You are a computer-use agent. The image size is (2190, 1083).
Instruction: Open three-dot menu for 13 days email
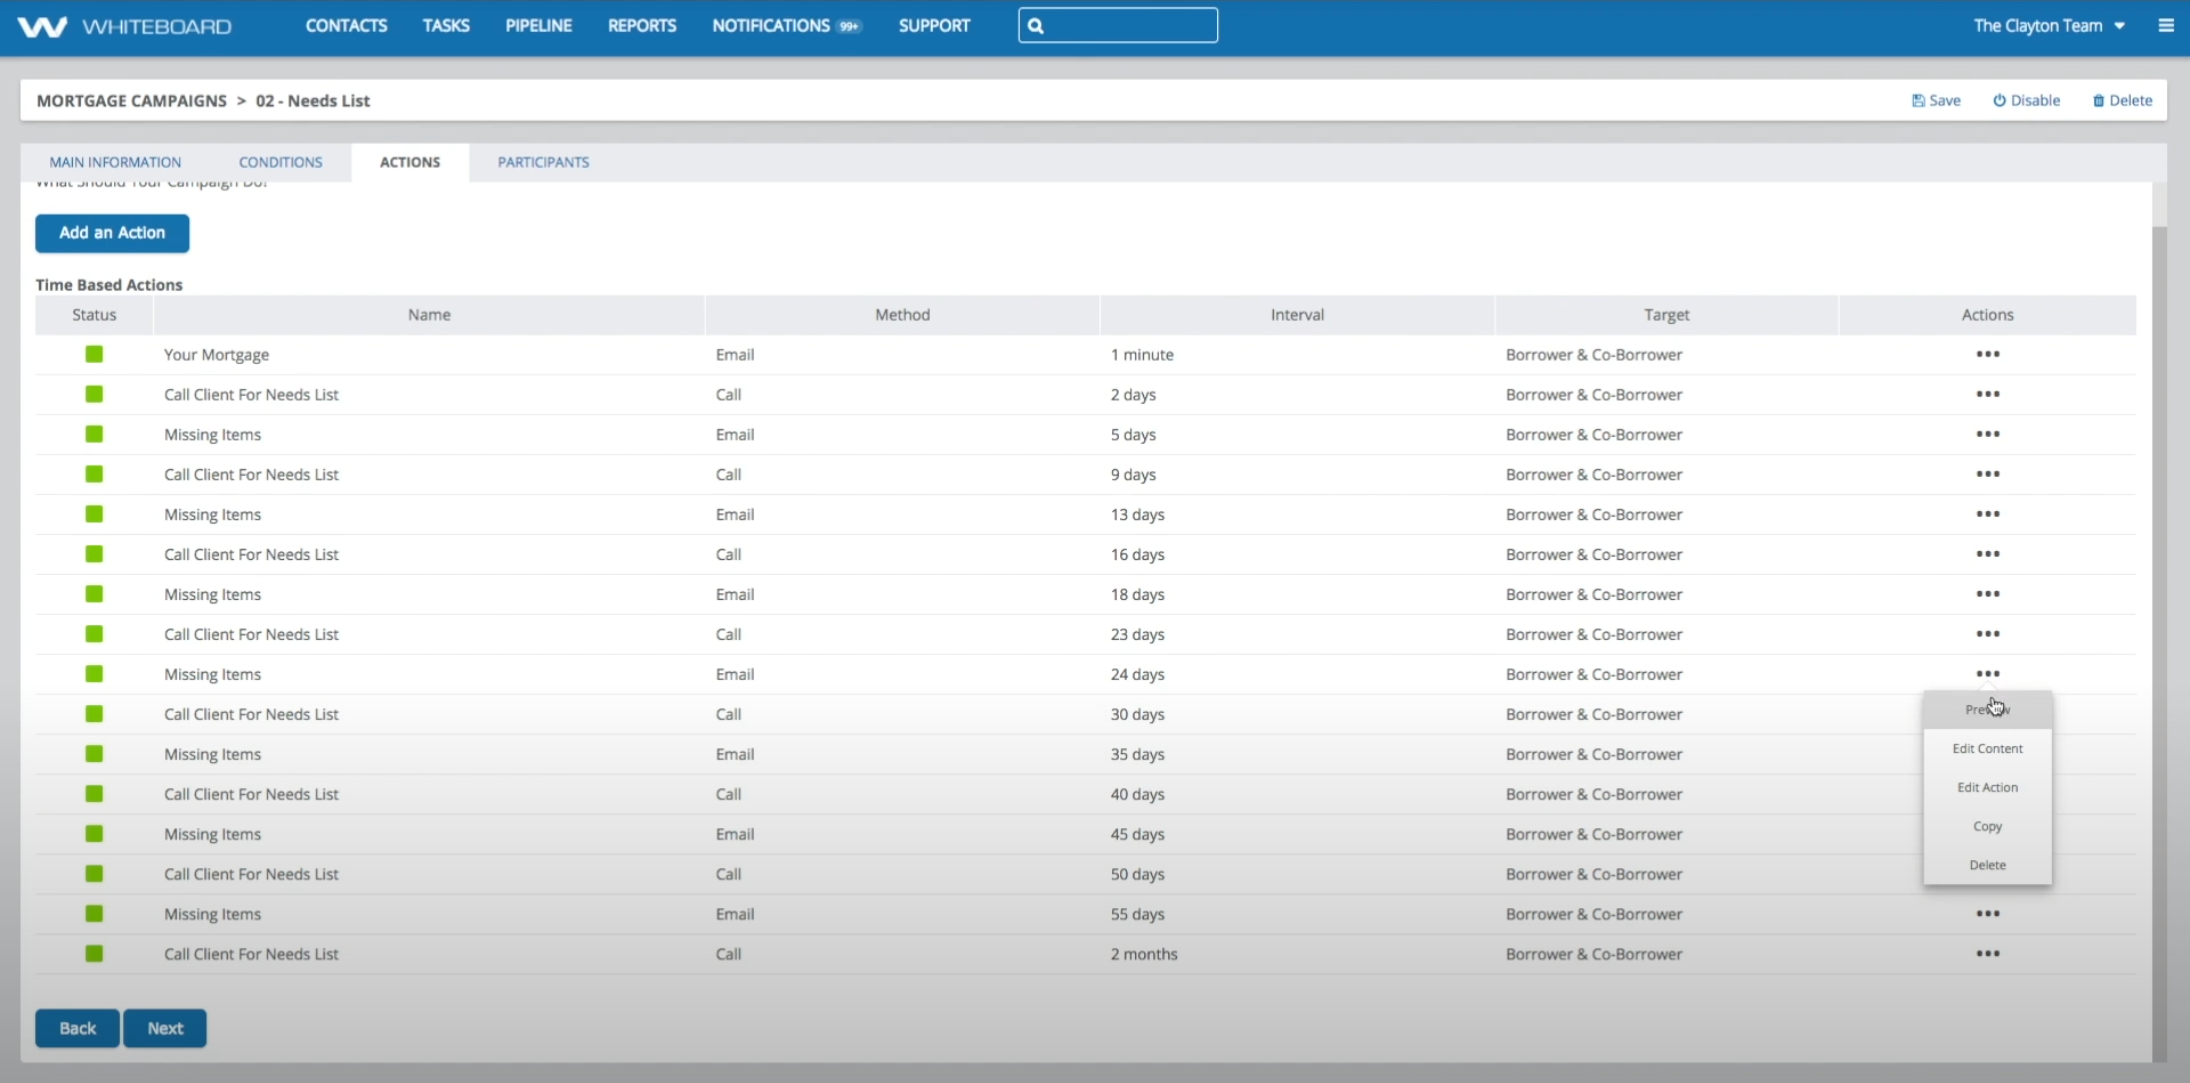[x=1987, y=514]
